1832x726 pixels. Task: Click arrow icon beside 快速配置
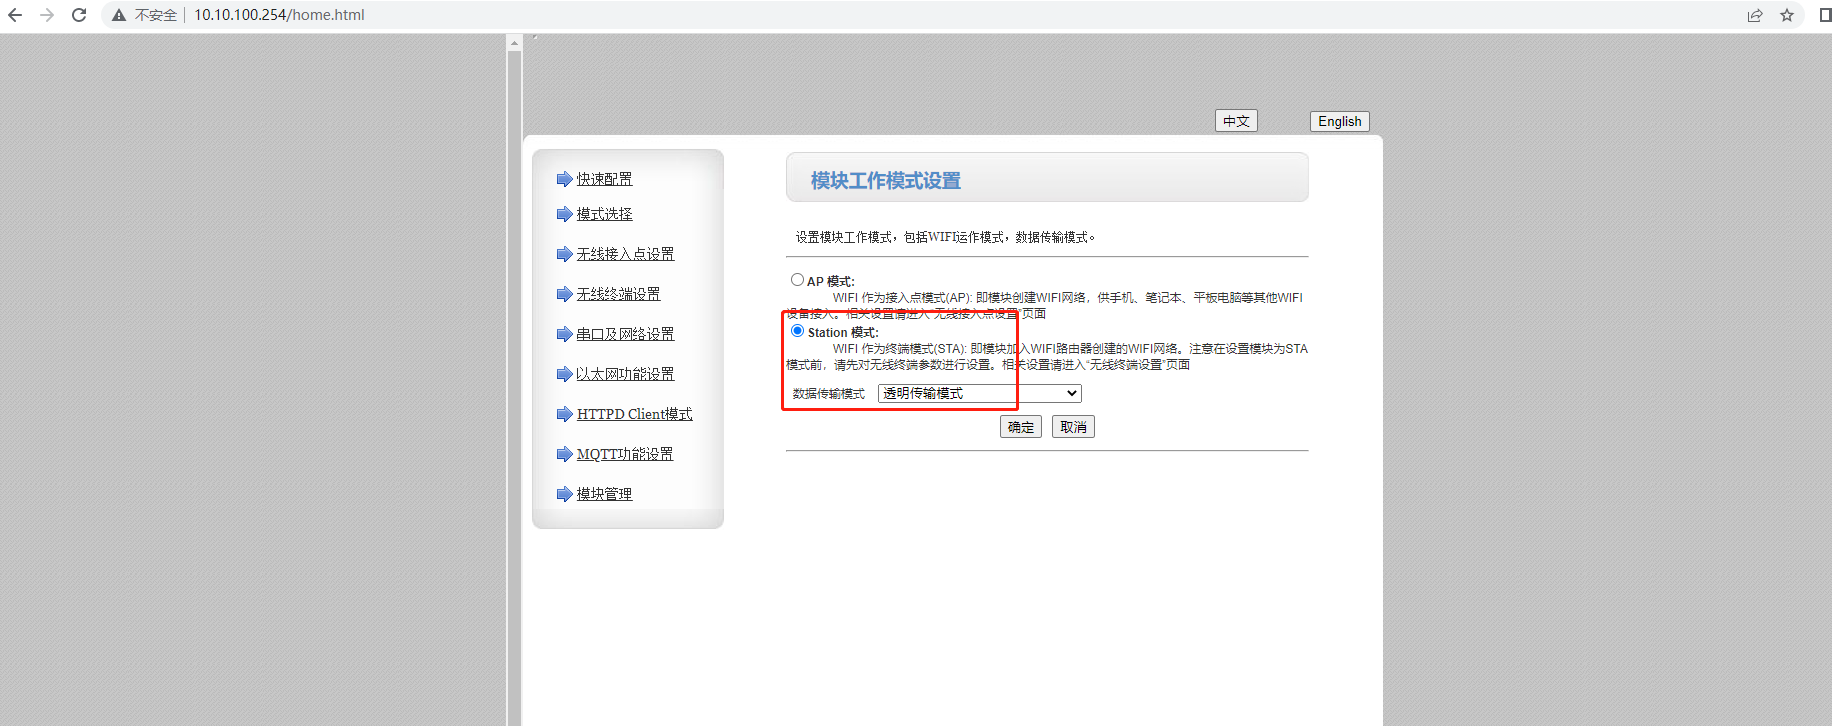coord(564,179)
